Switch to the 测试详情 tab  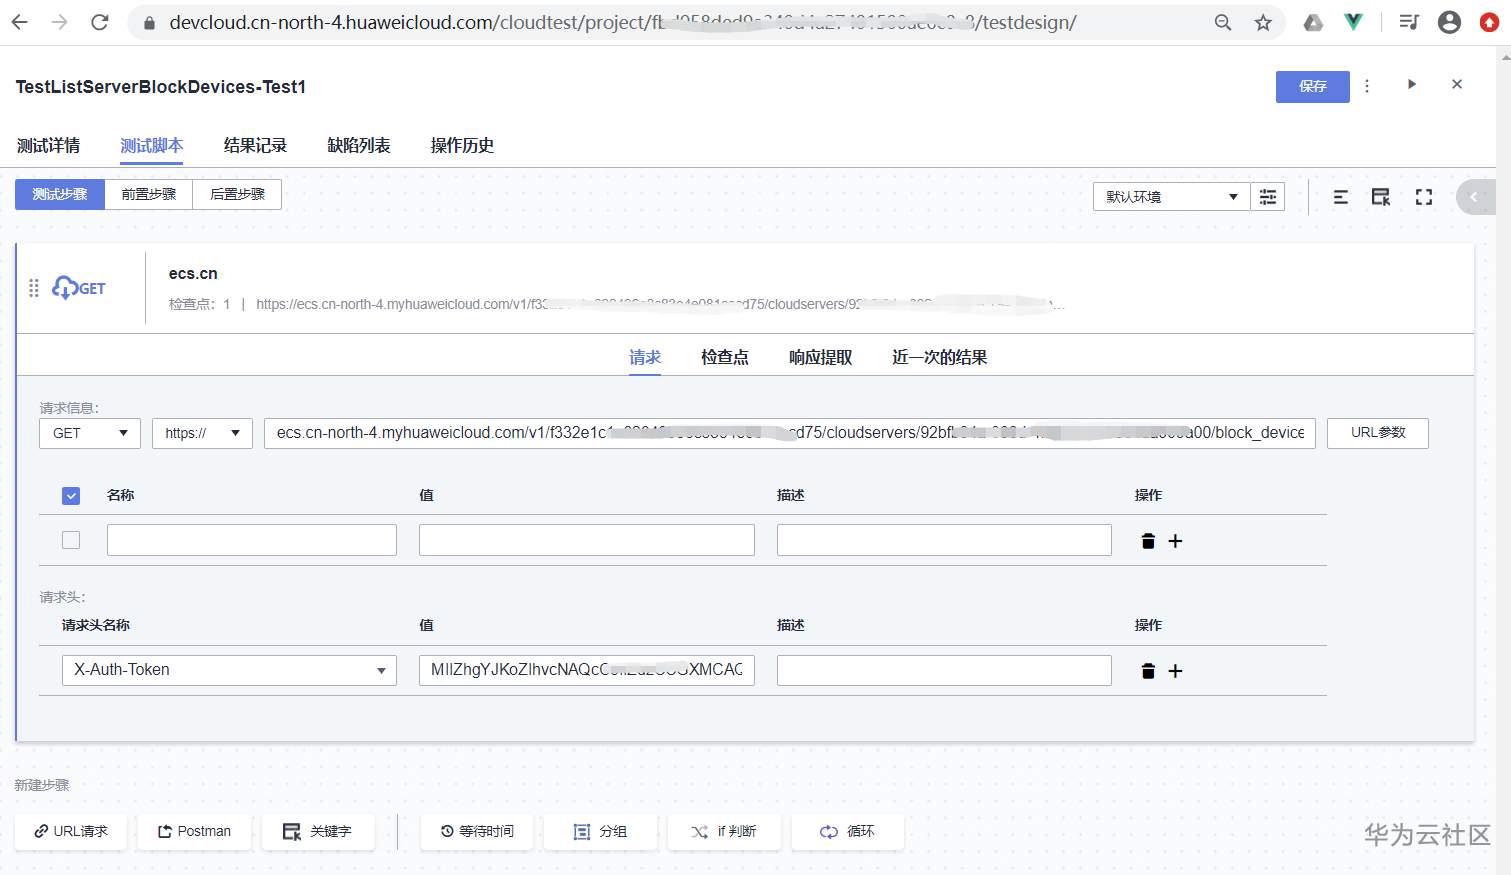point(48,146)
